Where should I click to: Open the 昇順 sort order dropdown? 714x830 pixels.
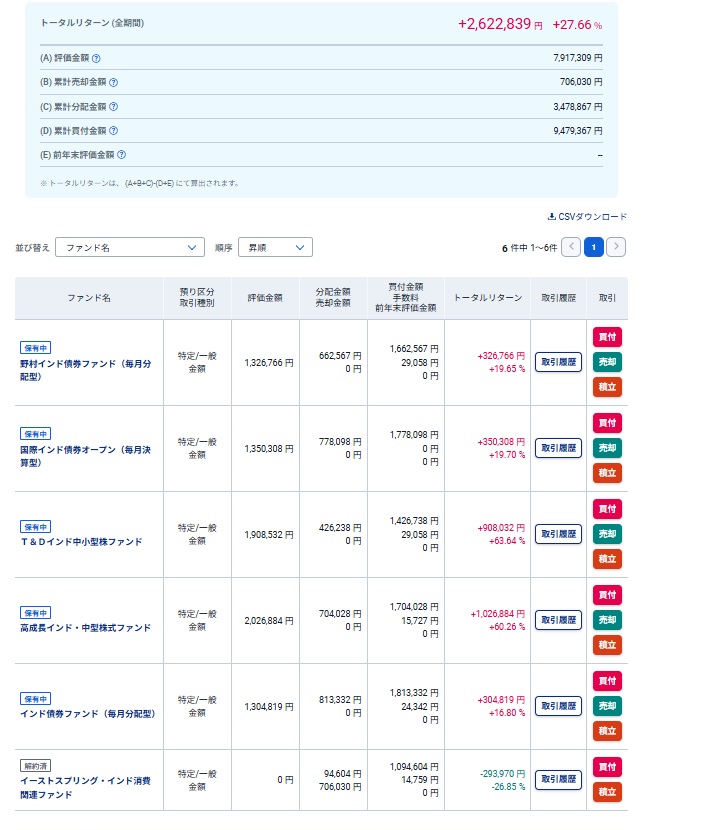coord(275,247)
